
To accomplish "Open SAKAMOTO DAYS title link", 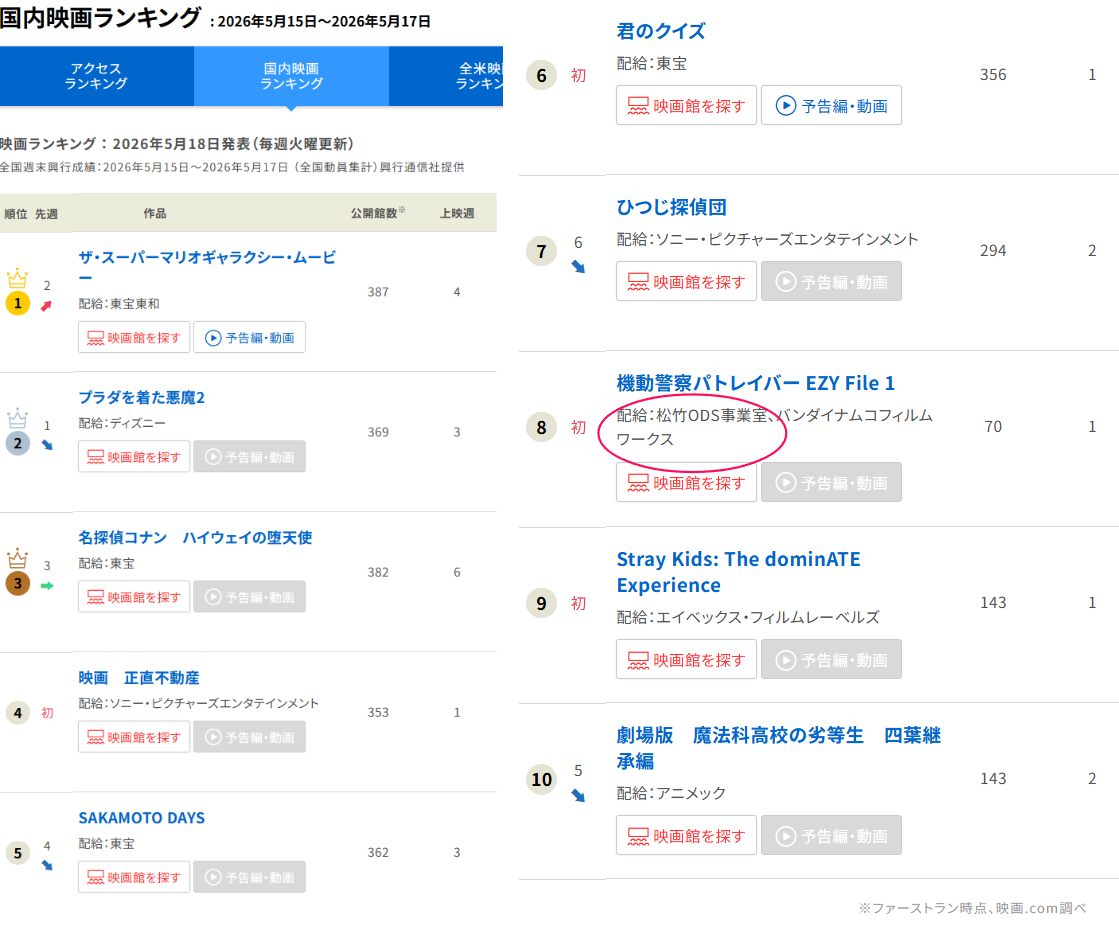I will point(141,818).
